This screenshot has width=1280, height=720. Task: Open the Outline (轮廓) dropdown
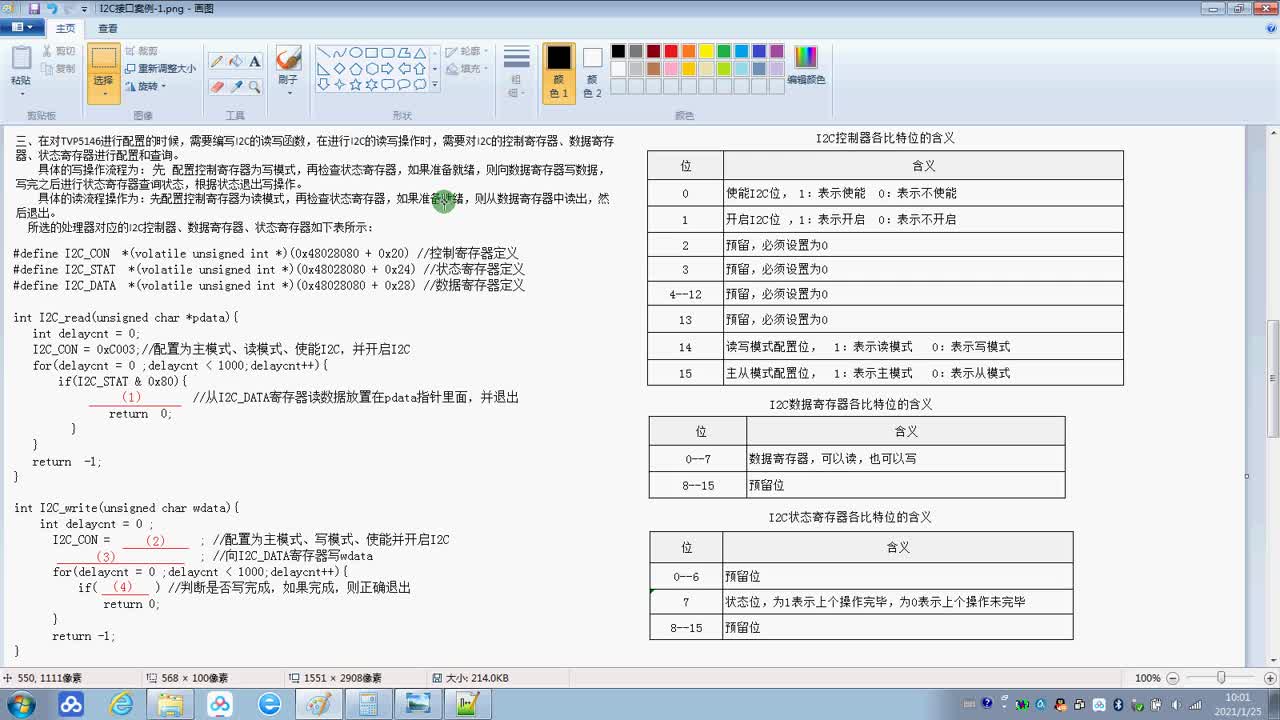[465, 52]
